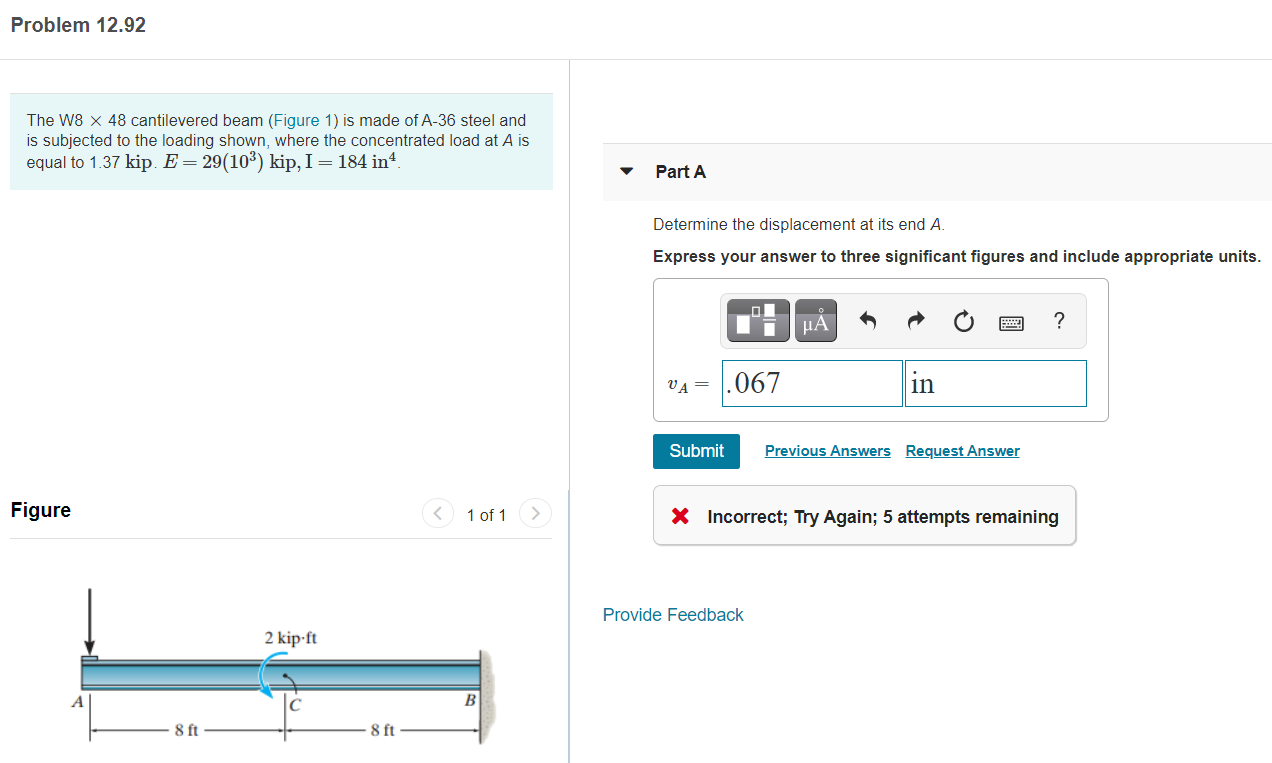Screen dimensions: 1272x763
Task: Submit the displacement answer
Action: [x=696, y=451]
